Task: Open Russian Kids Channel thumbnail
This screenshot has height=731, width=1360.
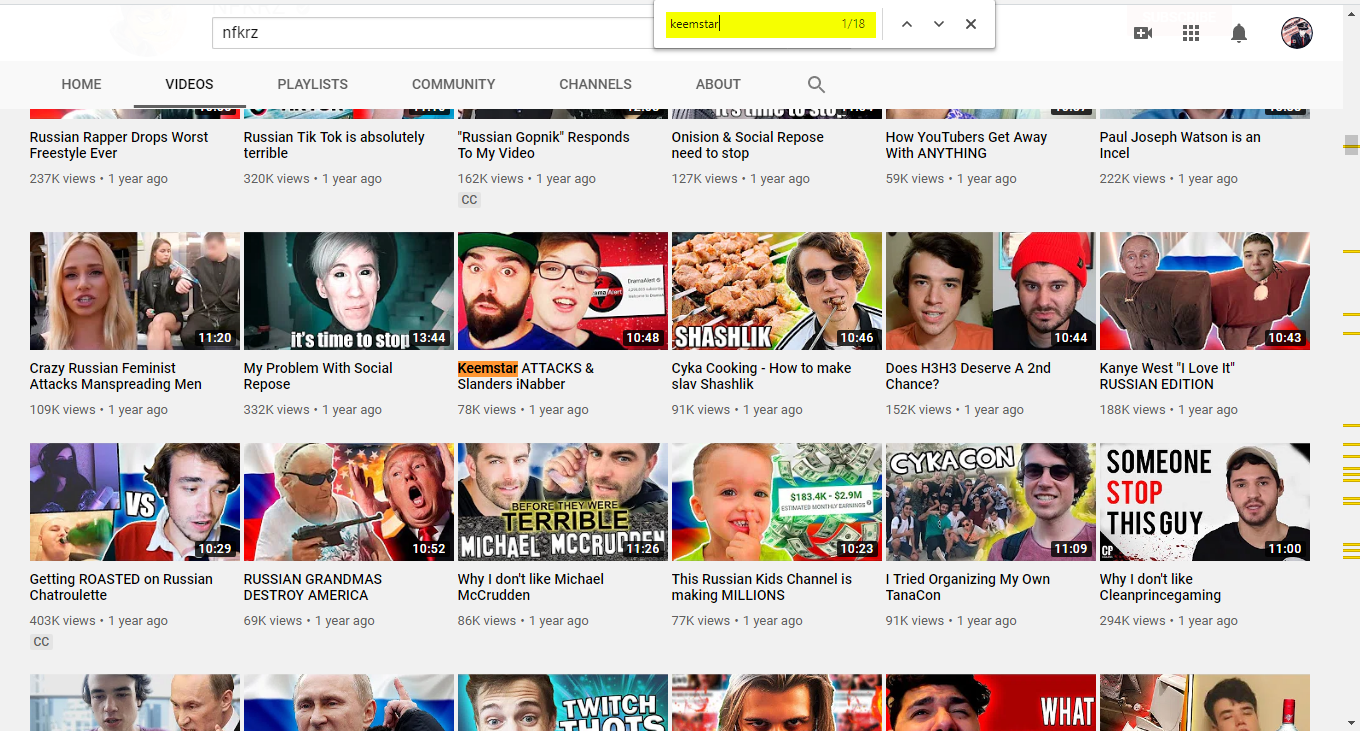Action: click(x=777, y=502)
